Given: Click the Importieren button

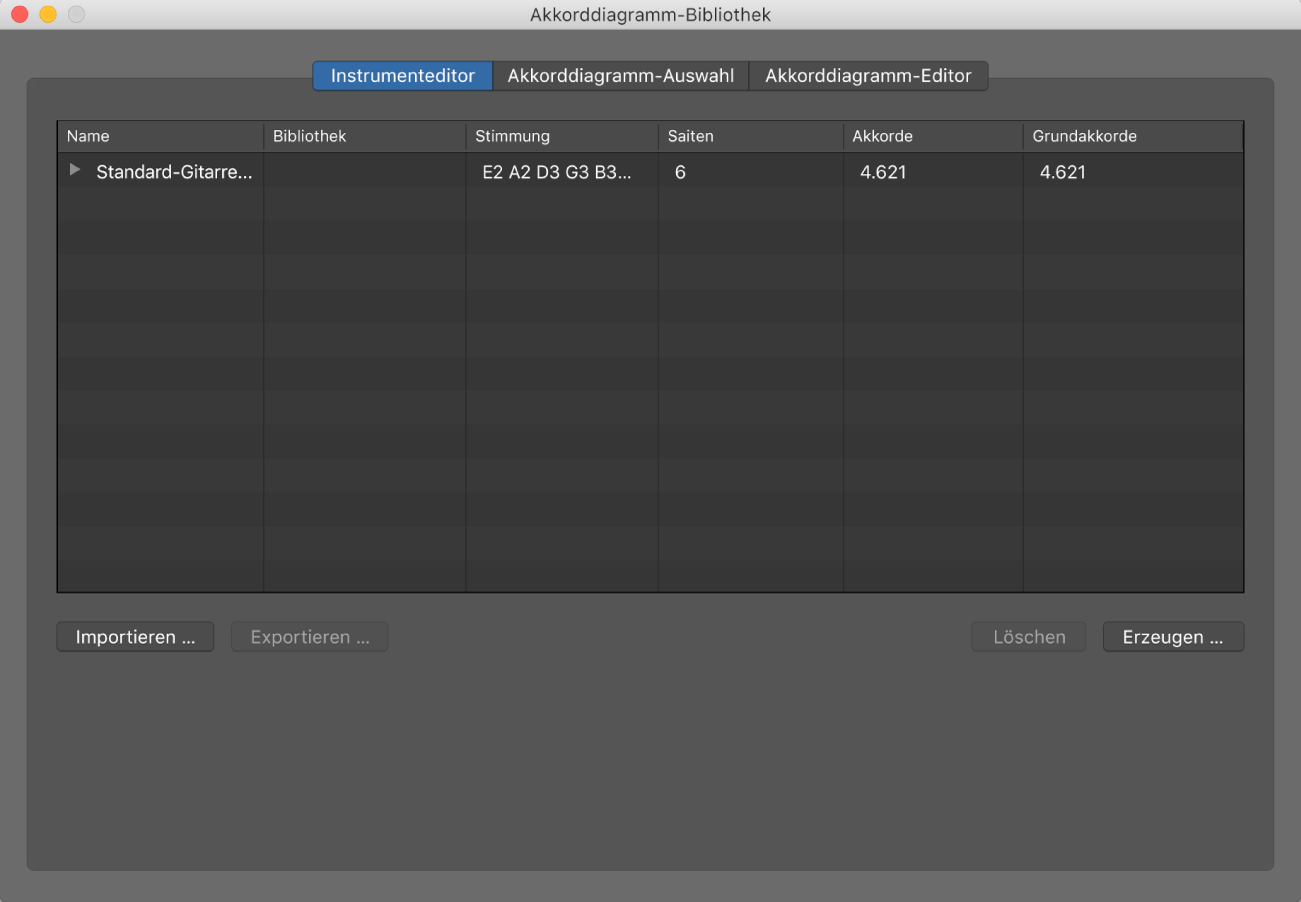Looking at the screenshot, I should click(x=135, y=637).
